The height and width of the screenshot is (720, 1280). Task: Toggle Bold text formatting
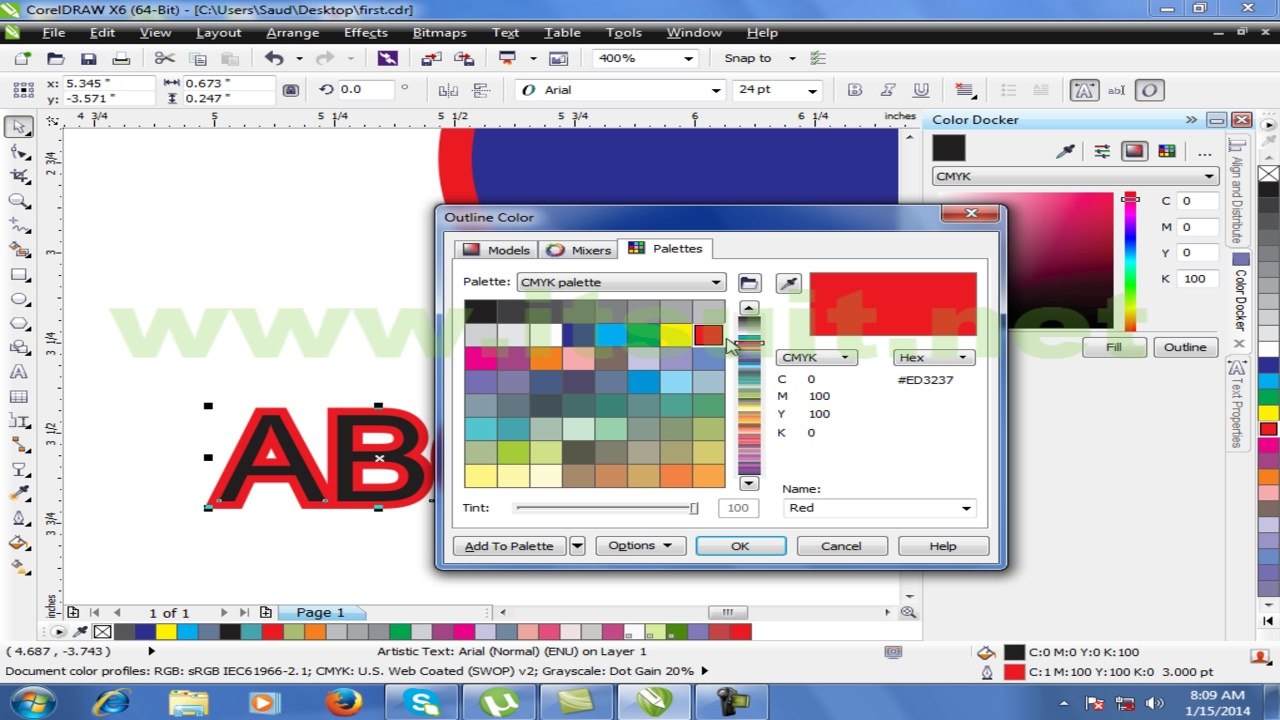pyautogui.click(x=854, y=90)
